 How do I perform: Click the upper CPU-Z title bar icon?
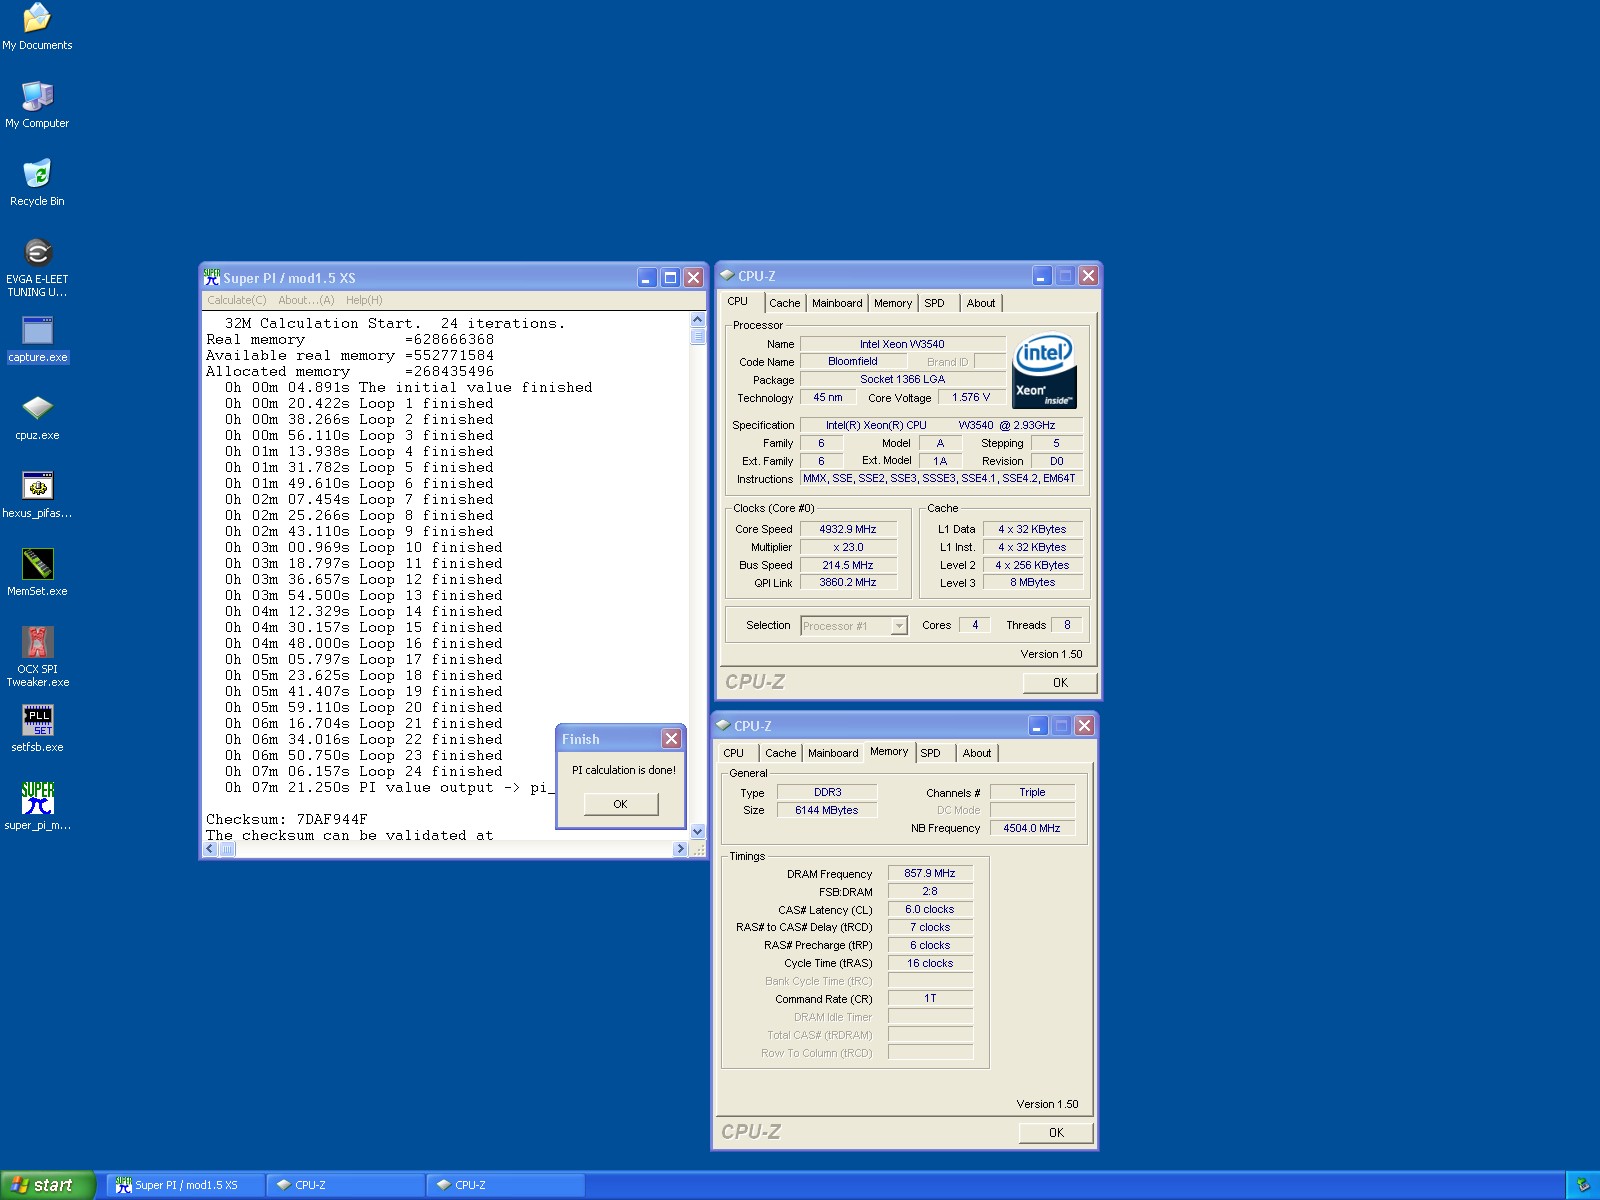[727, 275]
